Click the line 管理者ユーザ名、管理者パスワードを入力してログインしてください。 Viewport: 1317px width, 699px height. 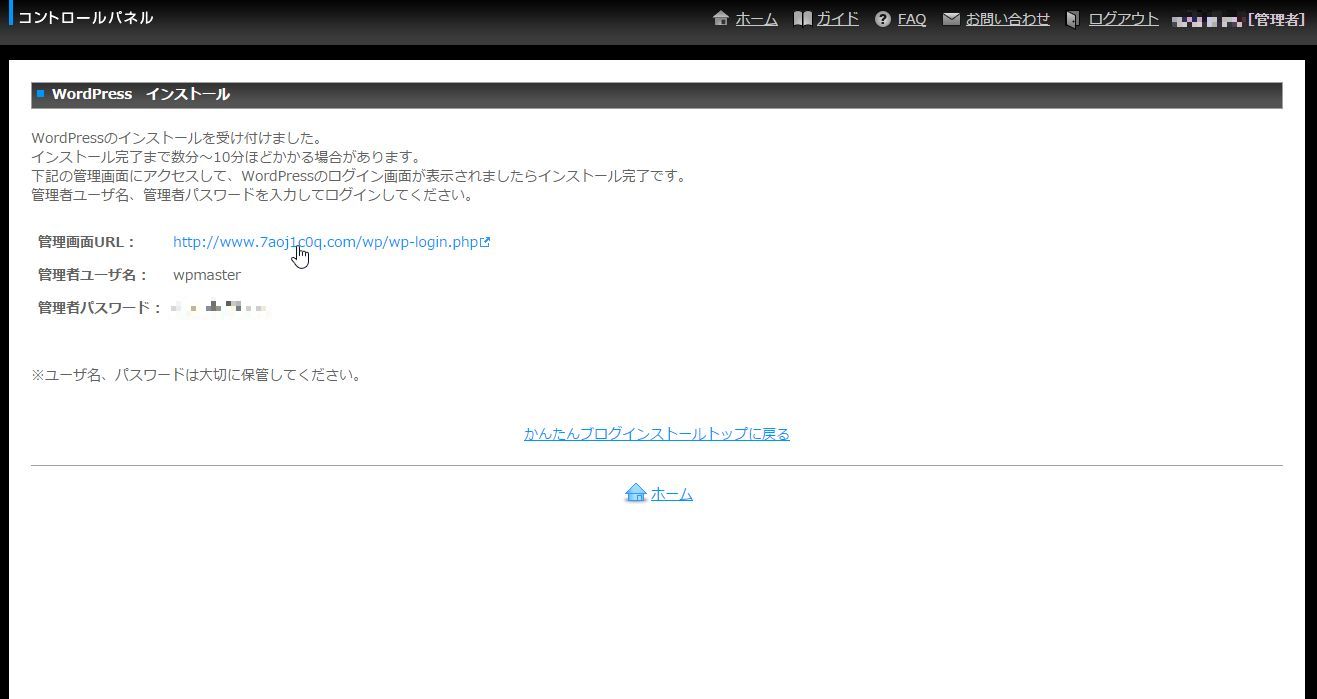[x=252, y=195]
